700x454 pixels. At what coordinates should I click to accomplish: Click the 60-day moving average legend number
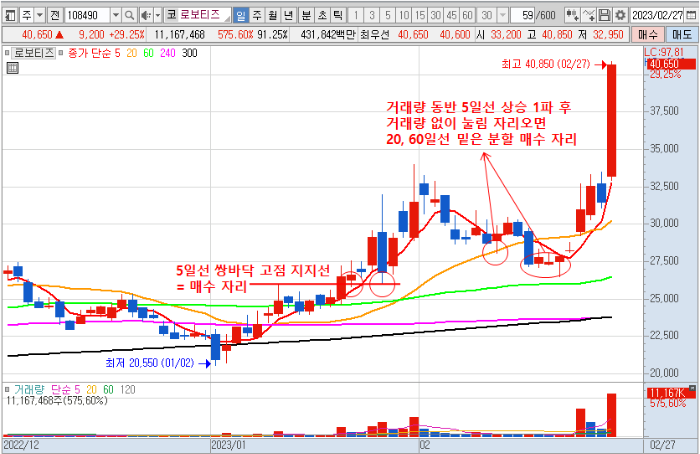click(149, 53)
